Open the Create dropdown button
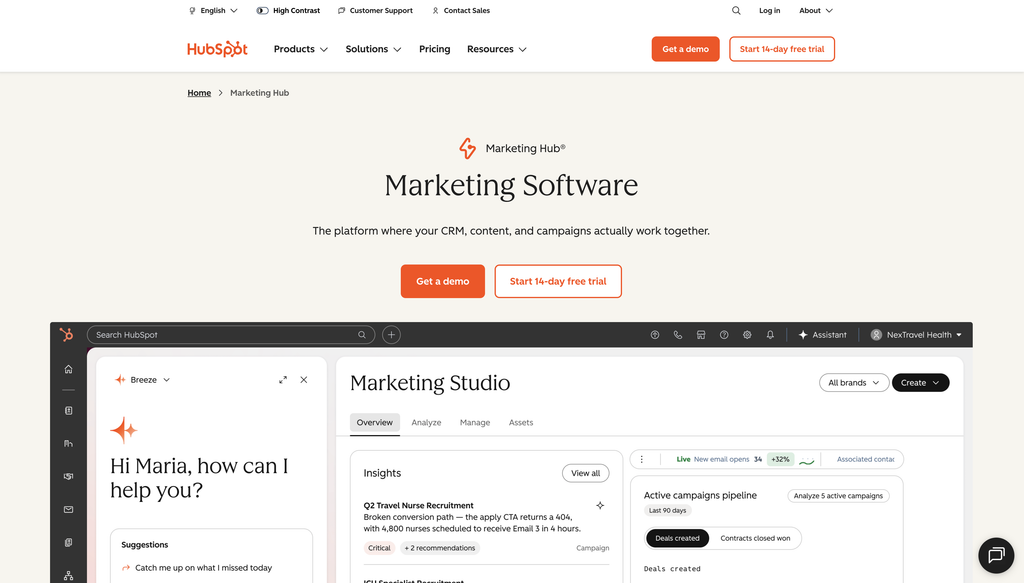 point(920,383)
